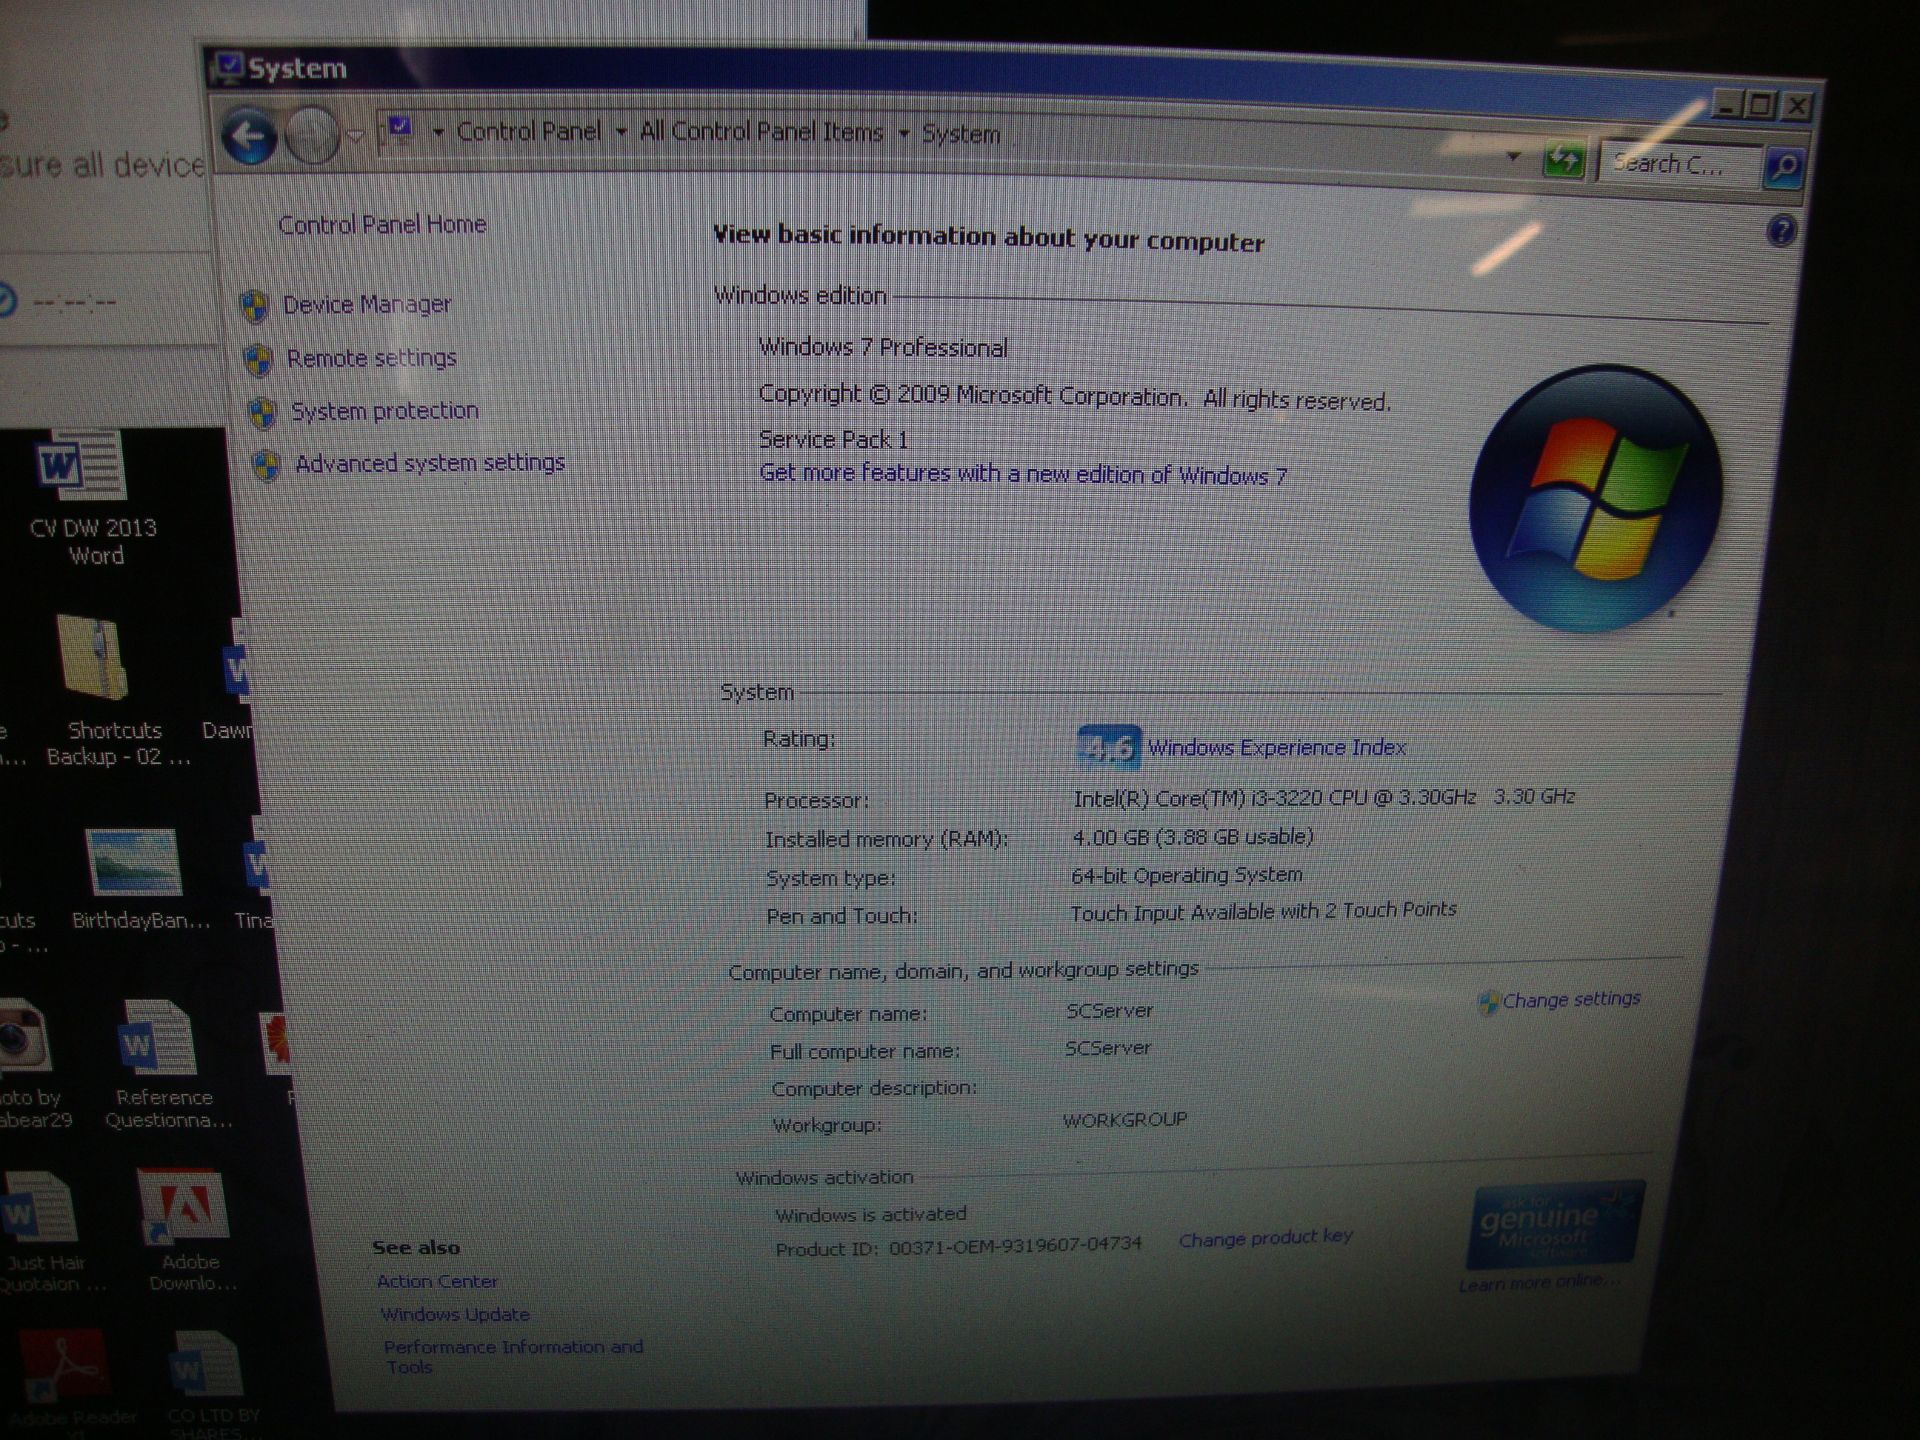The height and width of the screenshot is (1440, 1920).
Task: Expand the arrow before System breadcrumb
Action: click(903, 134)
